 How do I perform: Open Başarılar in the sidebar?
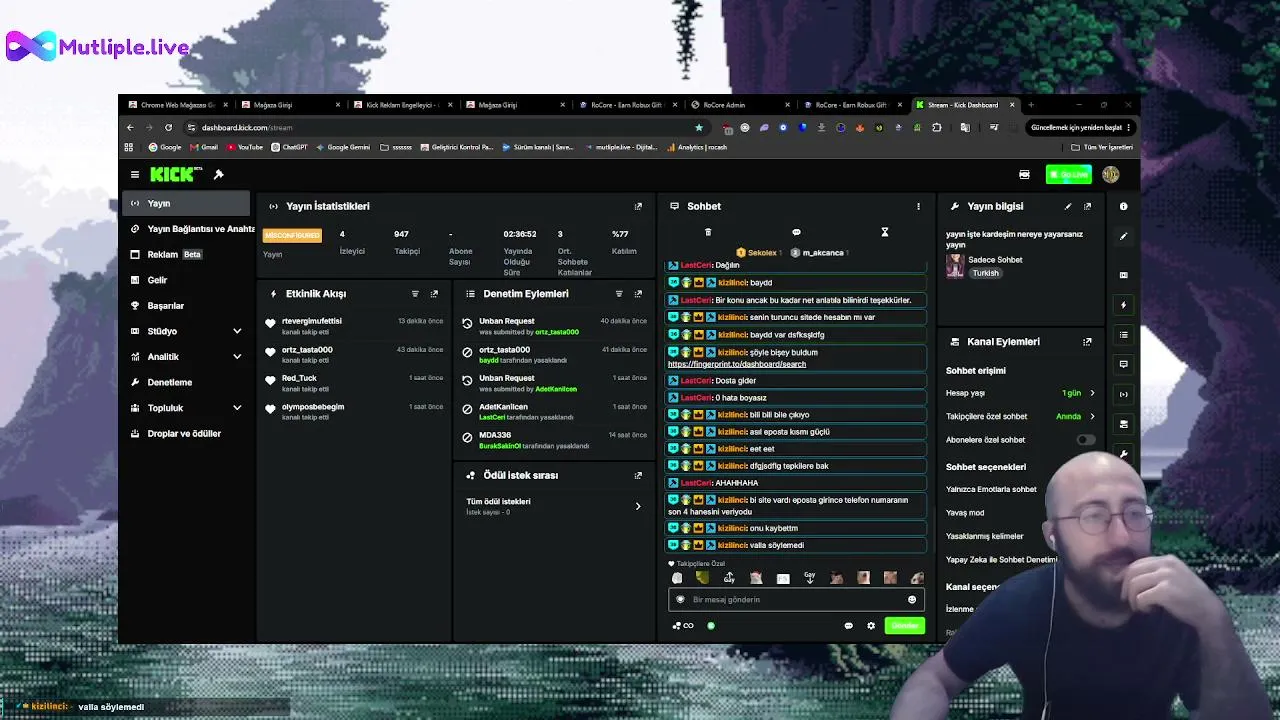(187, 306)
